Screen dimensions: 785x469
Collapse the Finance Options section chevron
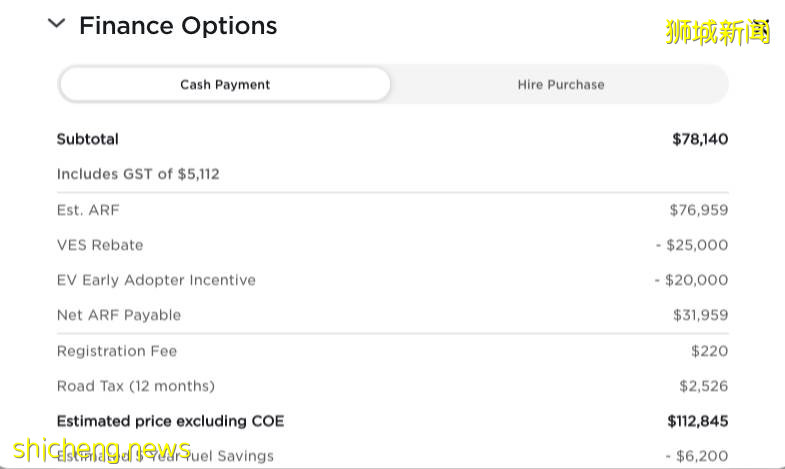pos(56,24)
